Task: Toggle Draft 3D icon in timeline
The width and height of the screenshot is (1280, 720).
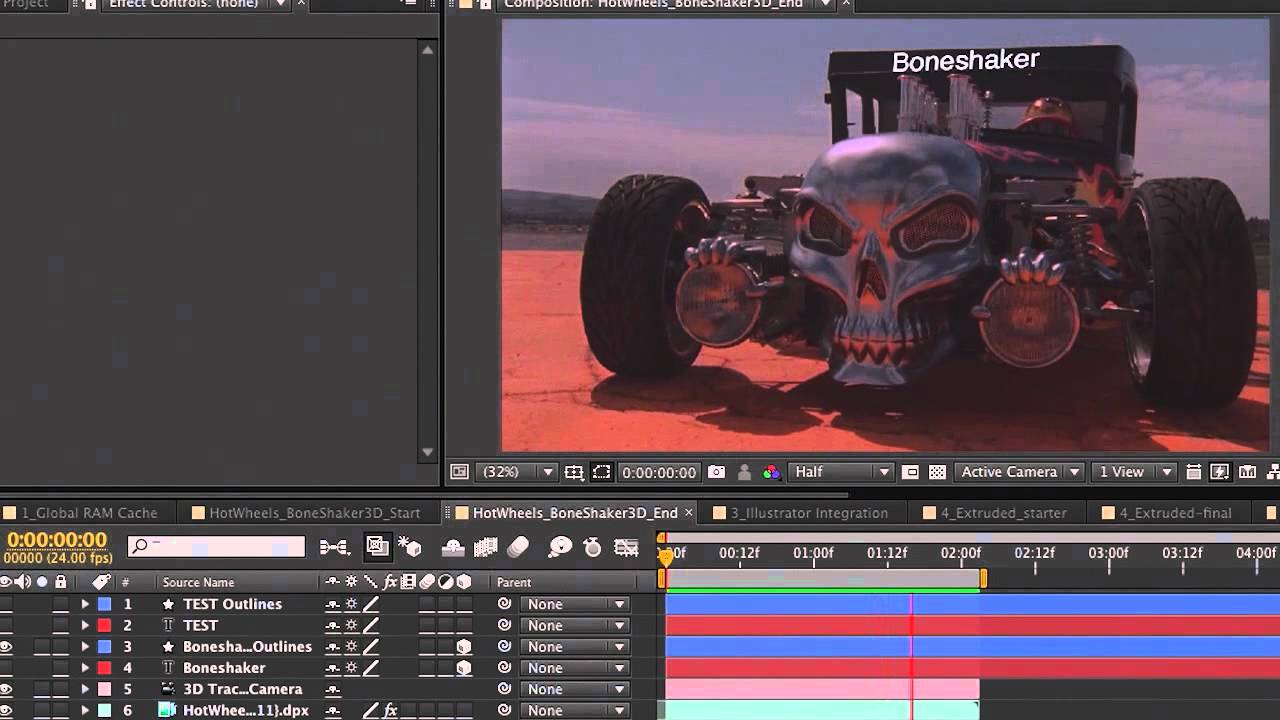Action: pyautogui.click(x=410, y=547)
